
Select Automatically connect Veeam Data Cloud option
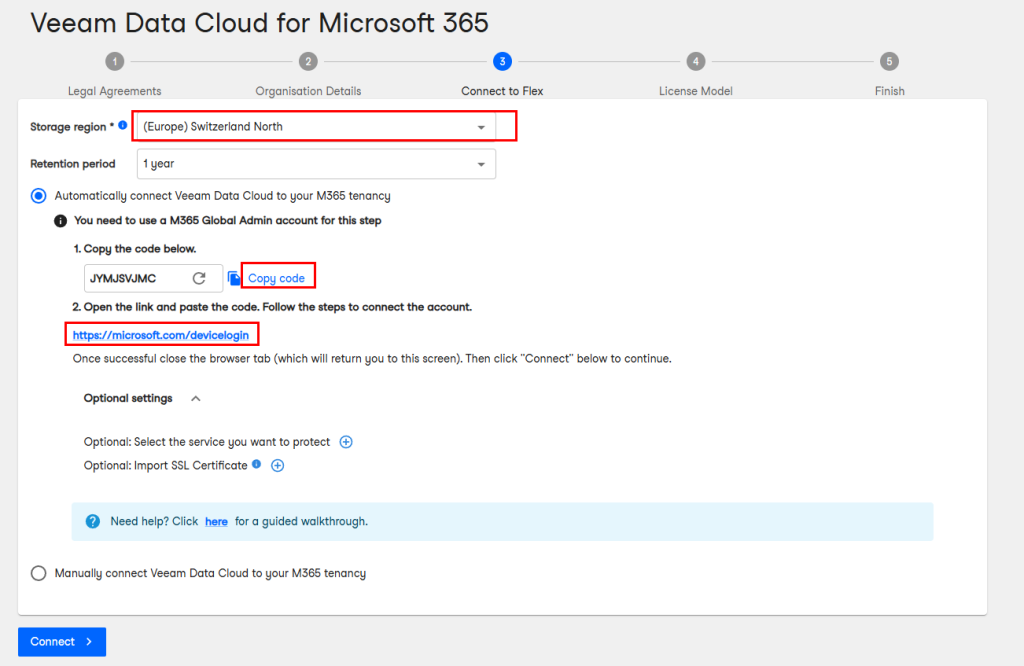[x=39, y=196]
